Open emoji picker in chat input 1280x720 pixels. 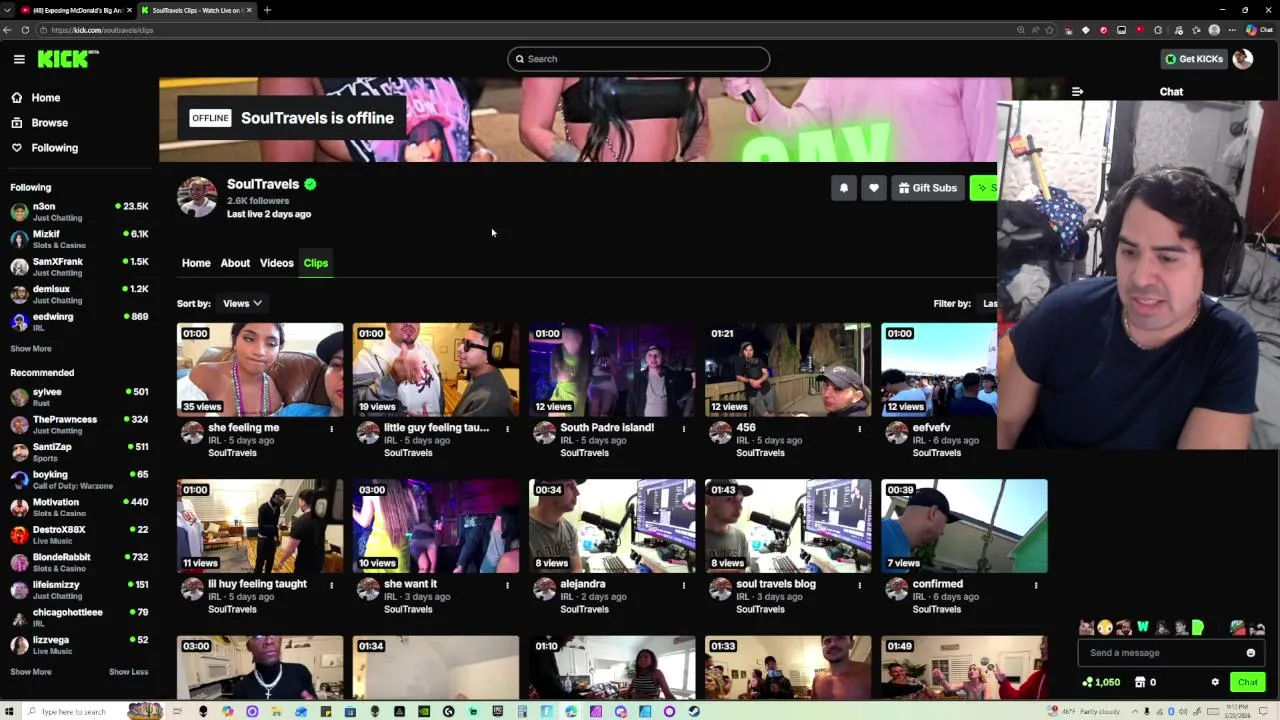pyautogui.click(x=1251, y=653)
